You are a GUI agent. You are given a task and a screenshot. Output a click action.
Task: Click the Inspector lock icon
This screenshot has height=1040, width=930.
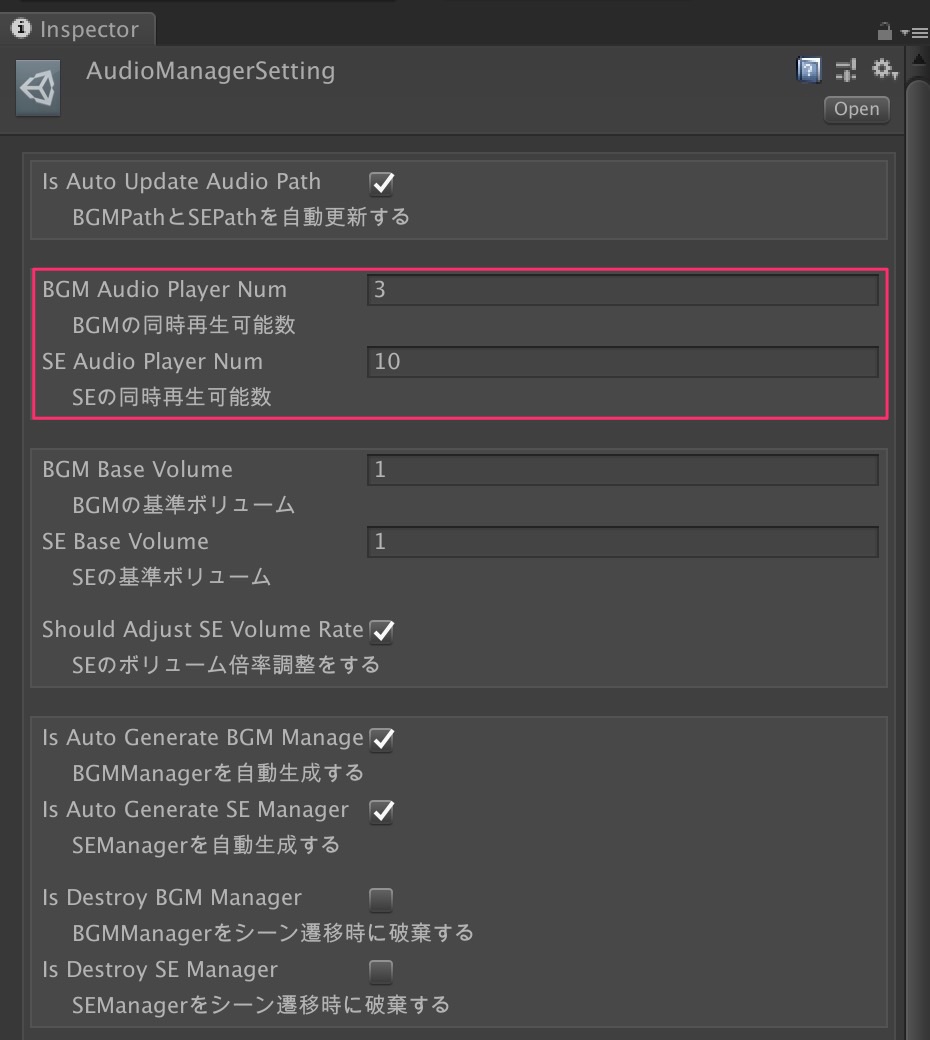[x=884, y=31]
